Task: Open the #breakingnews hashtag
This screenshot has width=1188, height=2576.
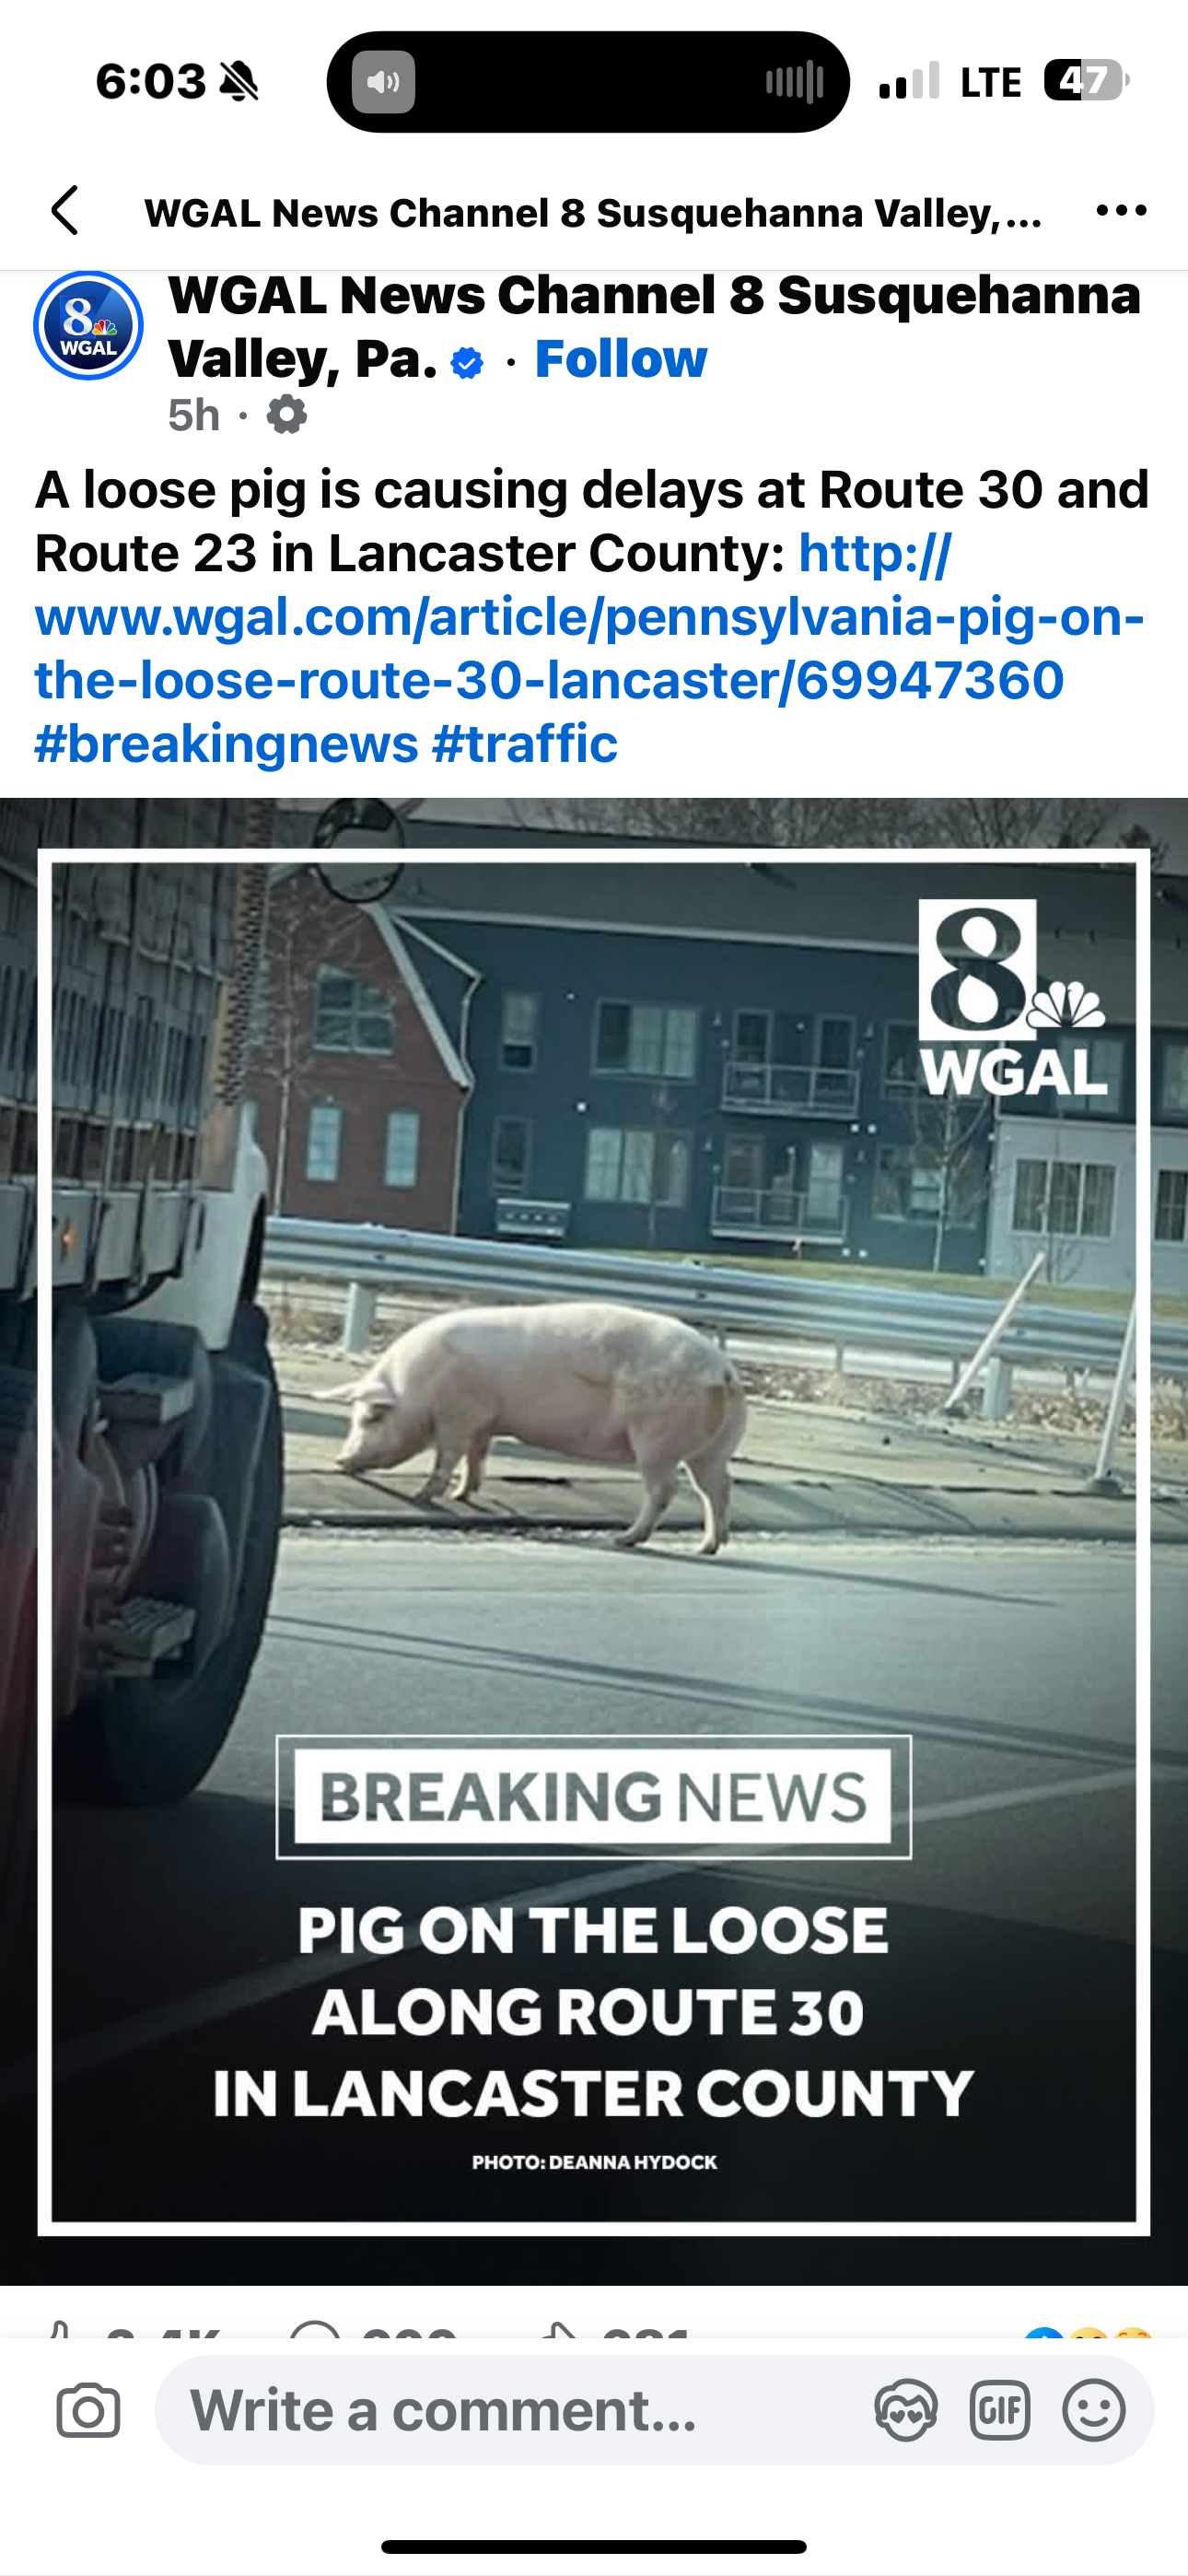Action: pyautogui.click(x=226, y=743)
